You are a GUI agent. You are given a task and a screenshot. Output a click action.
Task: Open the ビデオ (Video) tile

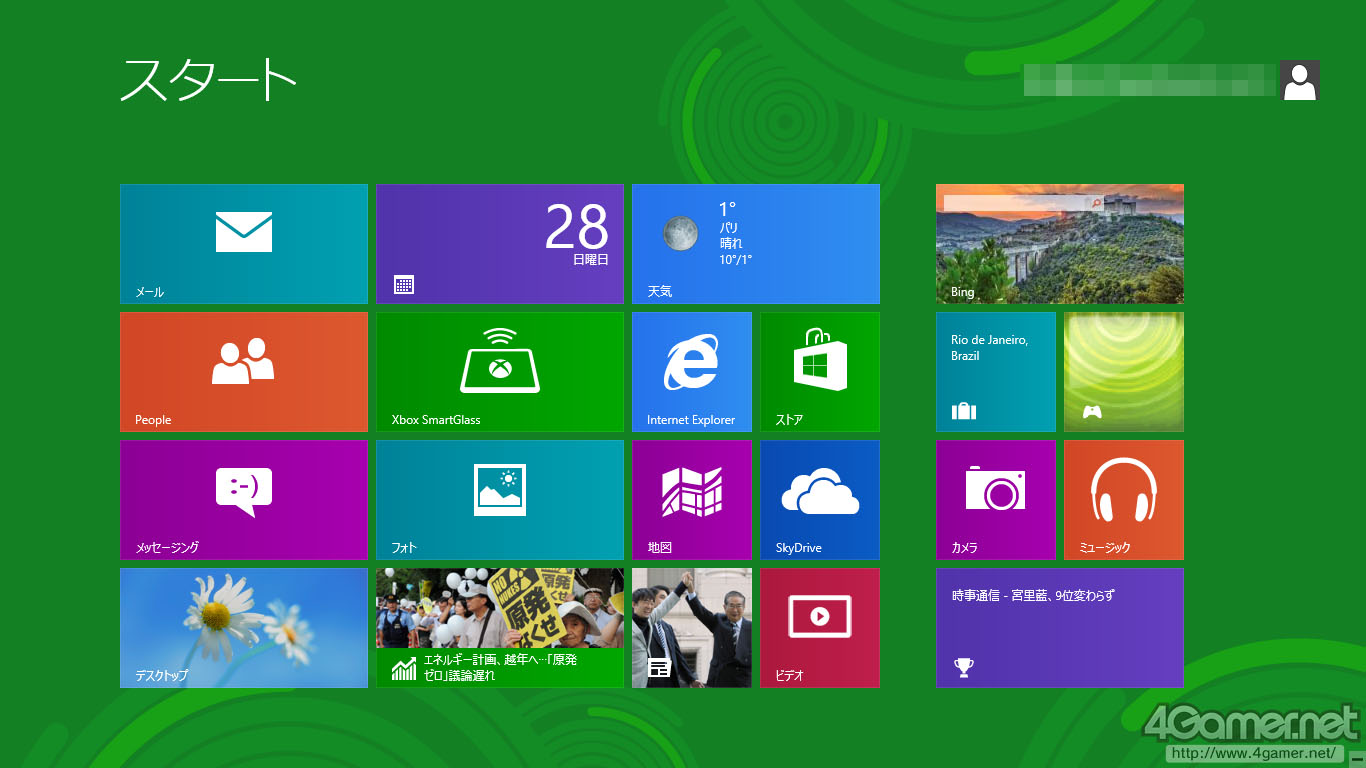pos(820,628)
